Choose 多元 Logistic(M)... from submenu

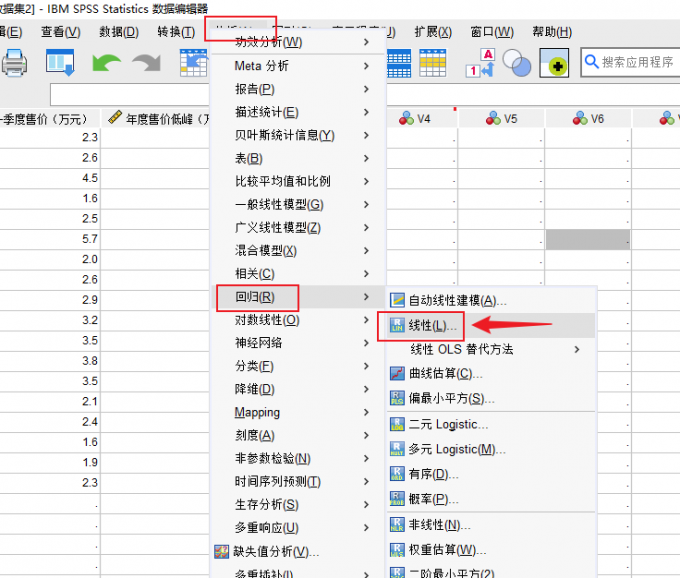click(457, 449)
